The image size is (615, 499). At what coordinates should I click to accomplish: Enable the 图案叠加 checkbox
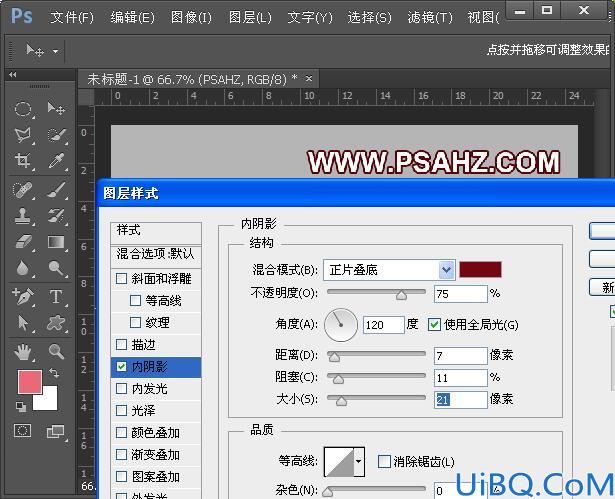pyautogui.click(x=122, y=476)
